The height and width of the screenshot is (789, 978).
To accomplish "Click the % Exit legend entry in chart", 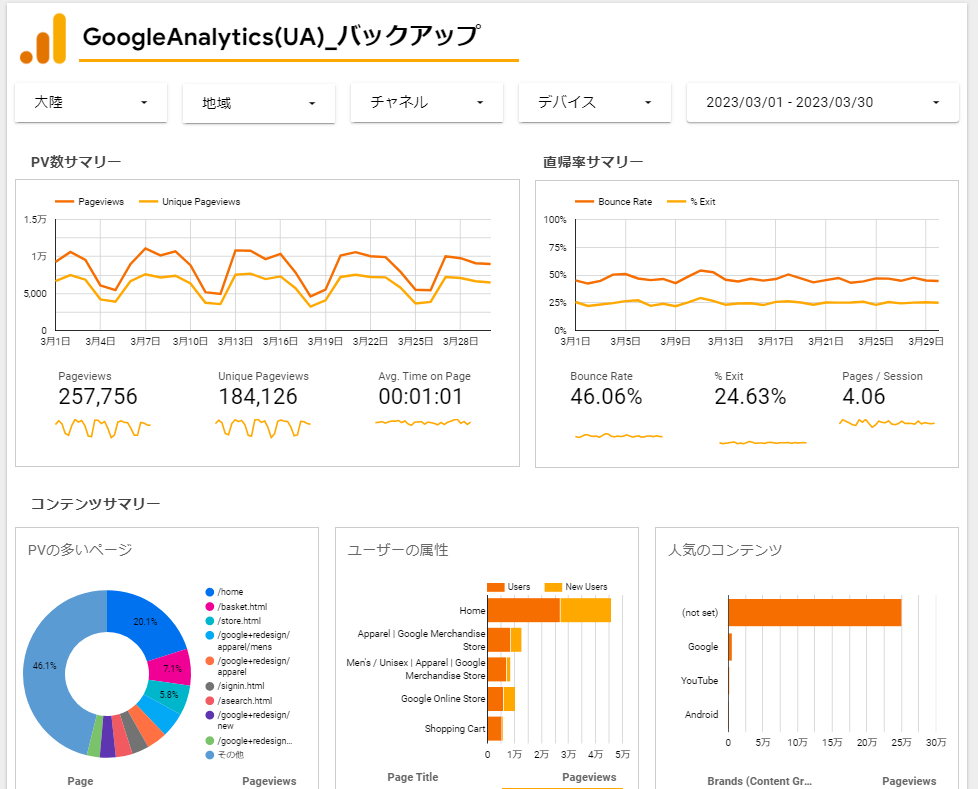I will pyautogui.click(x=691, y=201).
